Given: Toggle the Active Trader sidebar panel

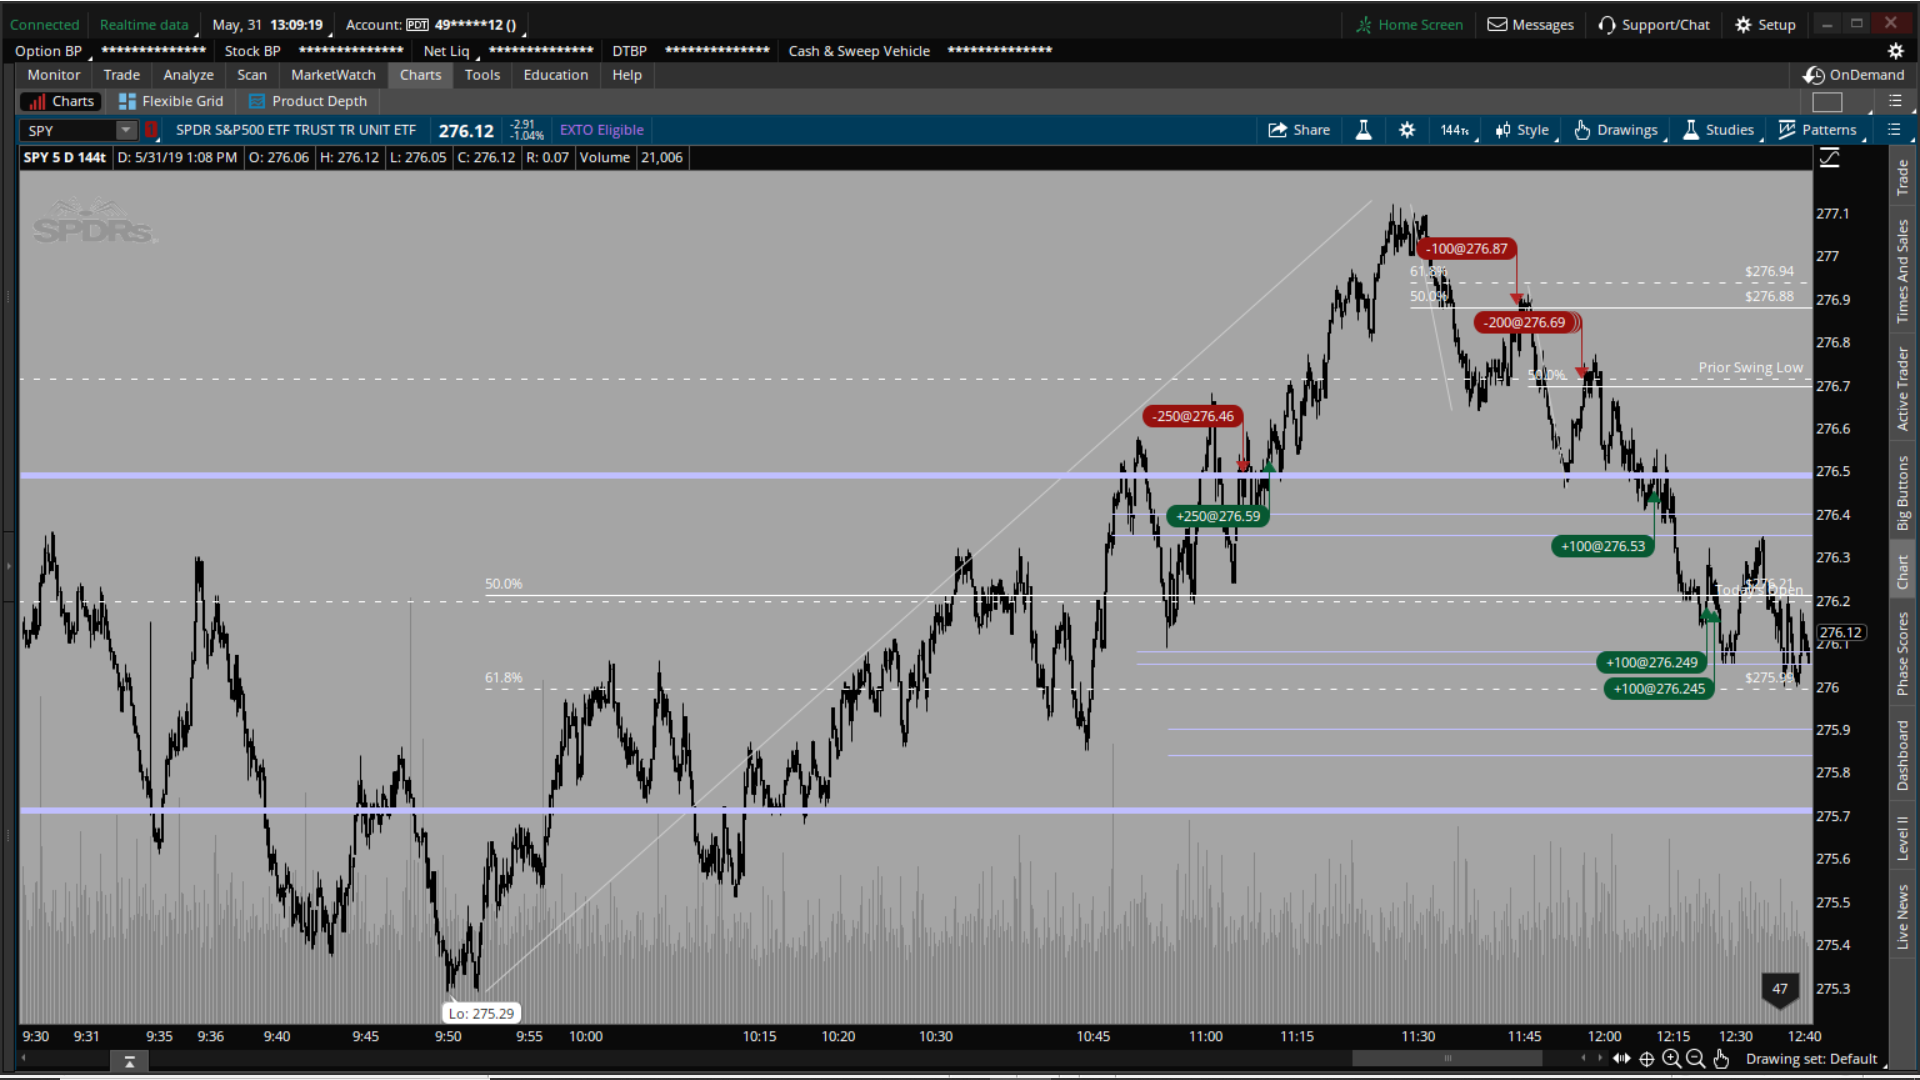Looking at the screenshot, I should point(1902,389).
